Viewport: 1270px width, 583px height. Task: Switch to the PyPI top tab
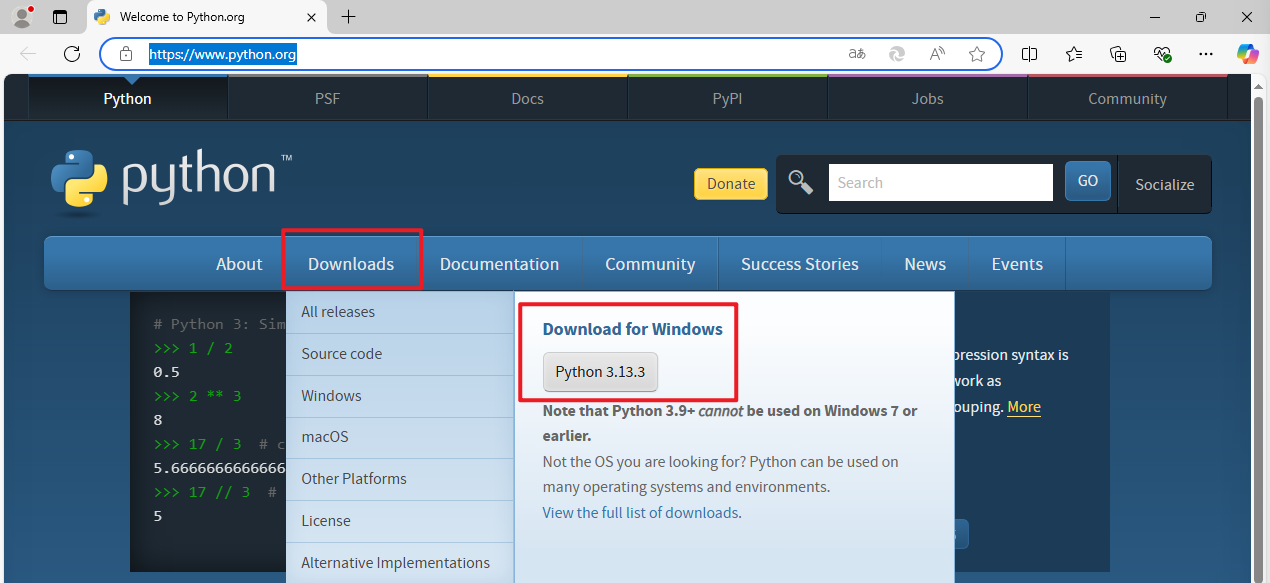[x=727, y=98]
